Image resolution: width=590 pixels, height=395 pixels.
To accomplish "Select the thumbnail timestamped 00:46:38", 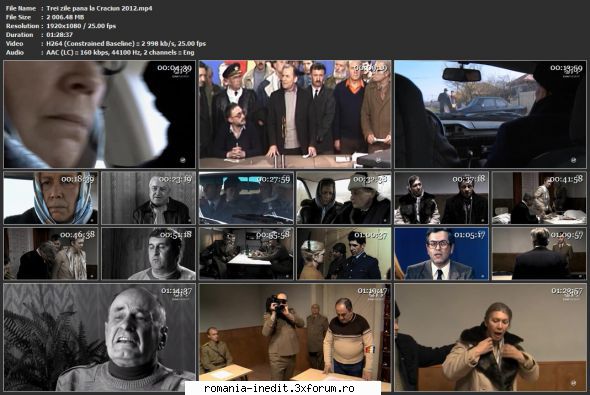I will click(x=51, y=254).
